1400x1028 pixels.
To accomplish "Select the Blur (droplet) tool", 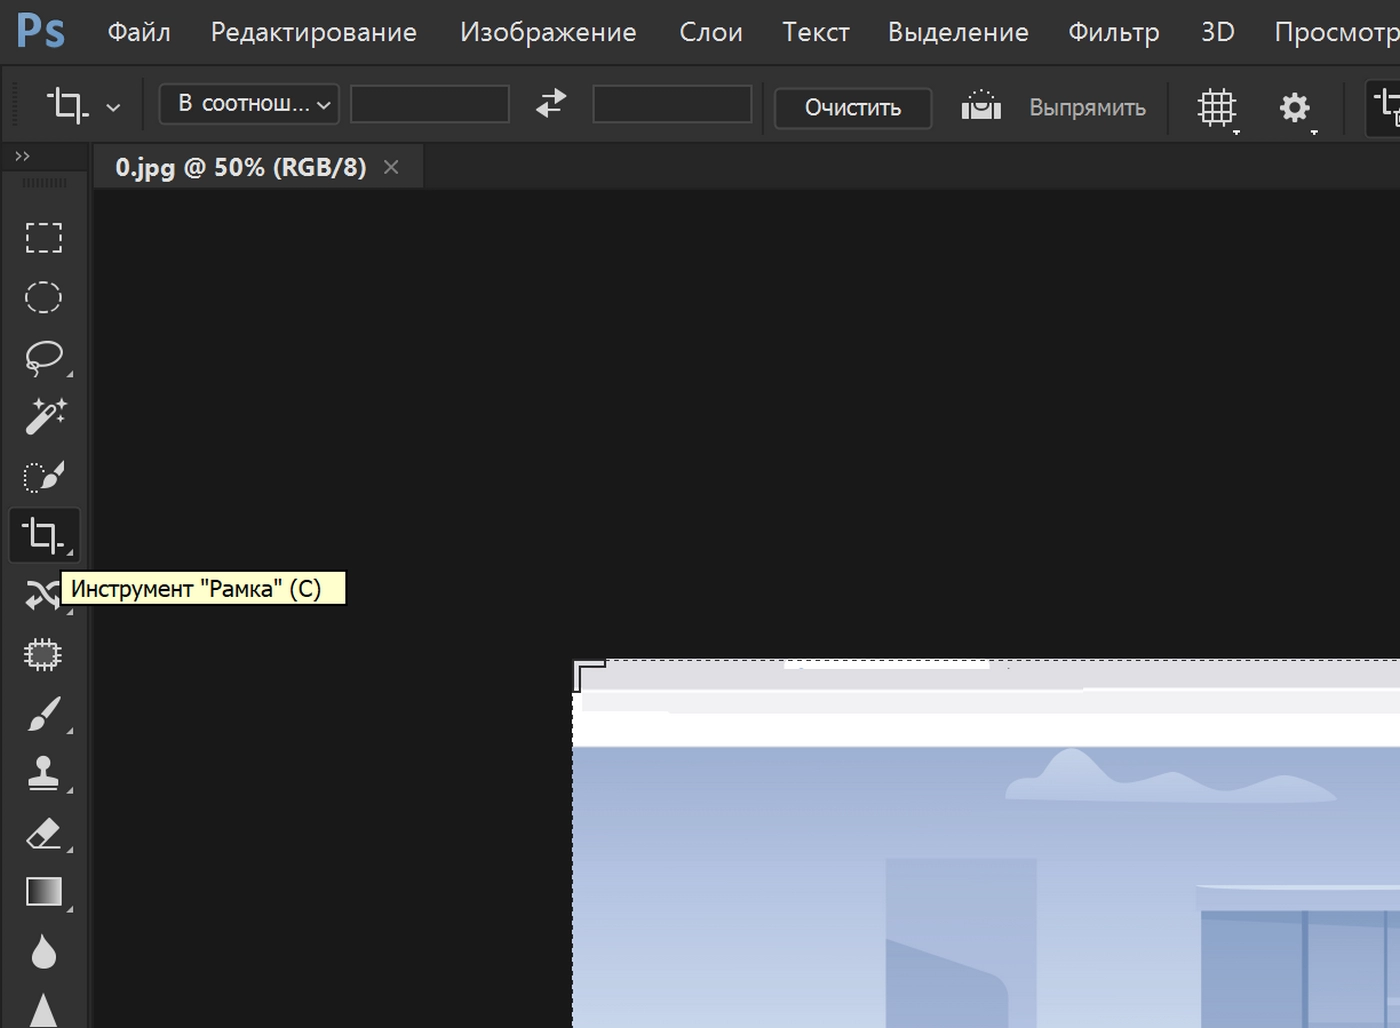I will pos(43,952).
